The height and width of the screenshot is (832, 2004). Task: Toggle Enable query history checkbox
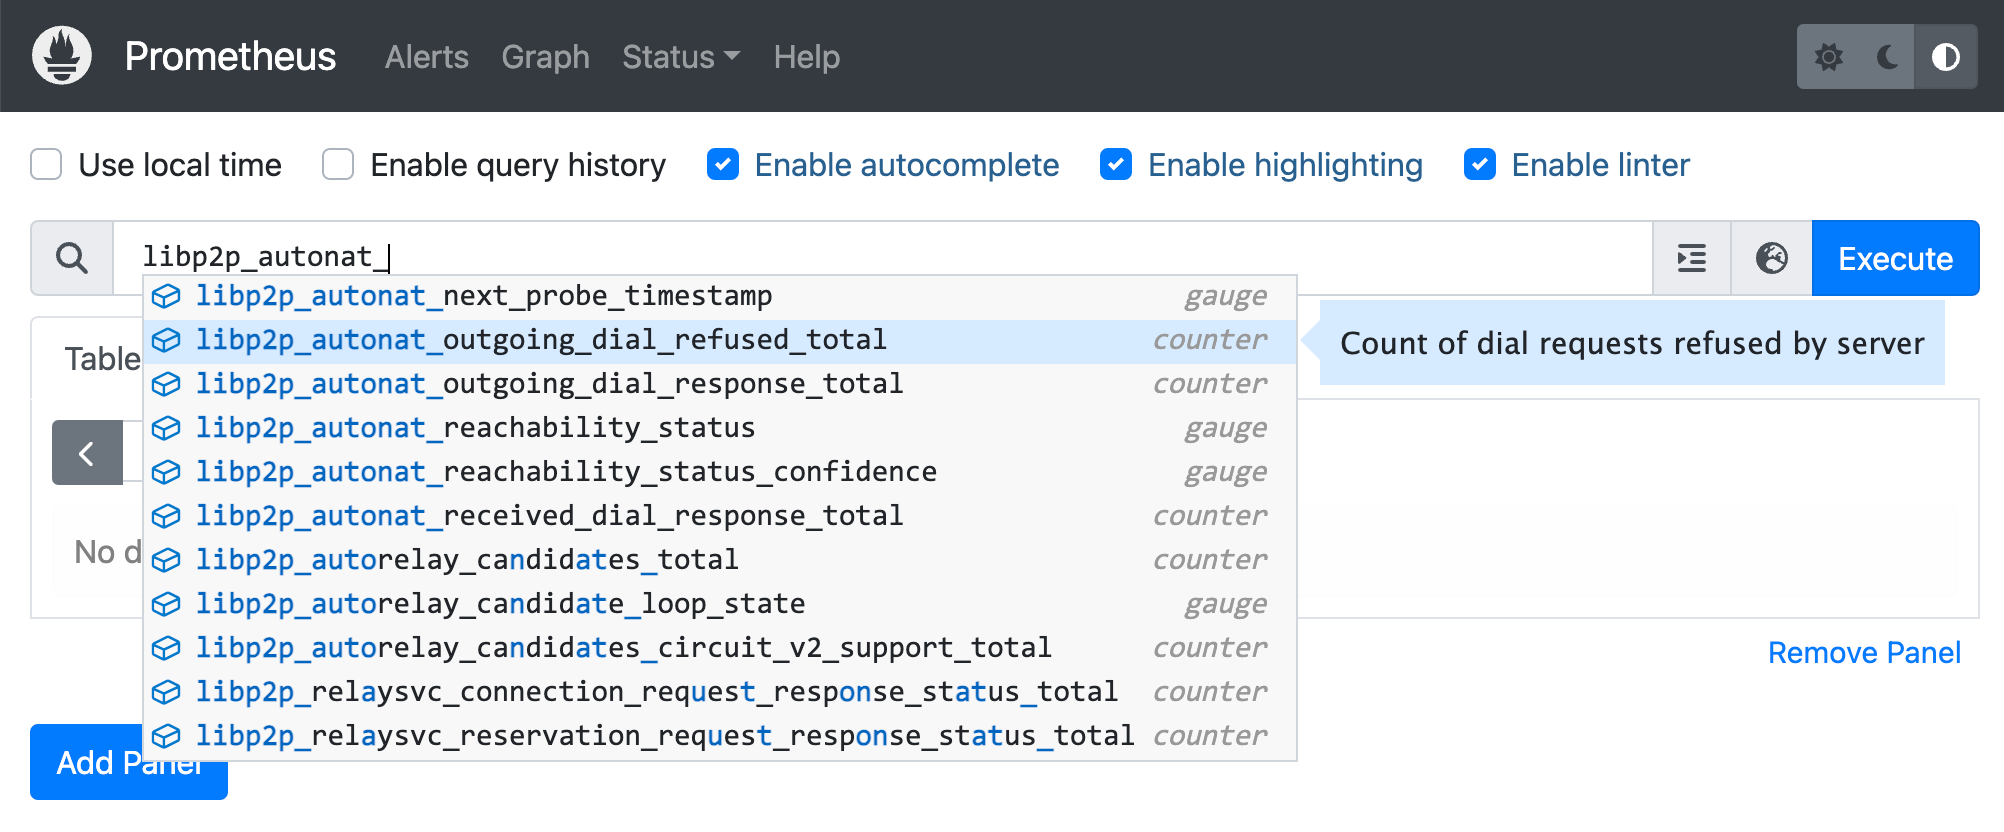[x=338, y=164]
